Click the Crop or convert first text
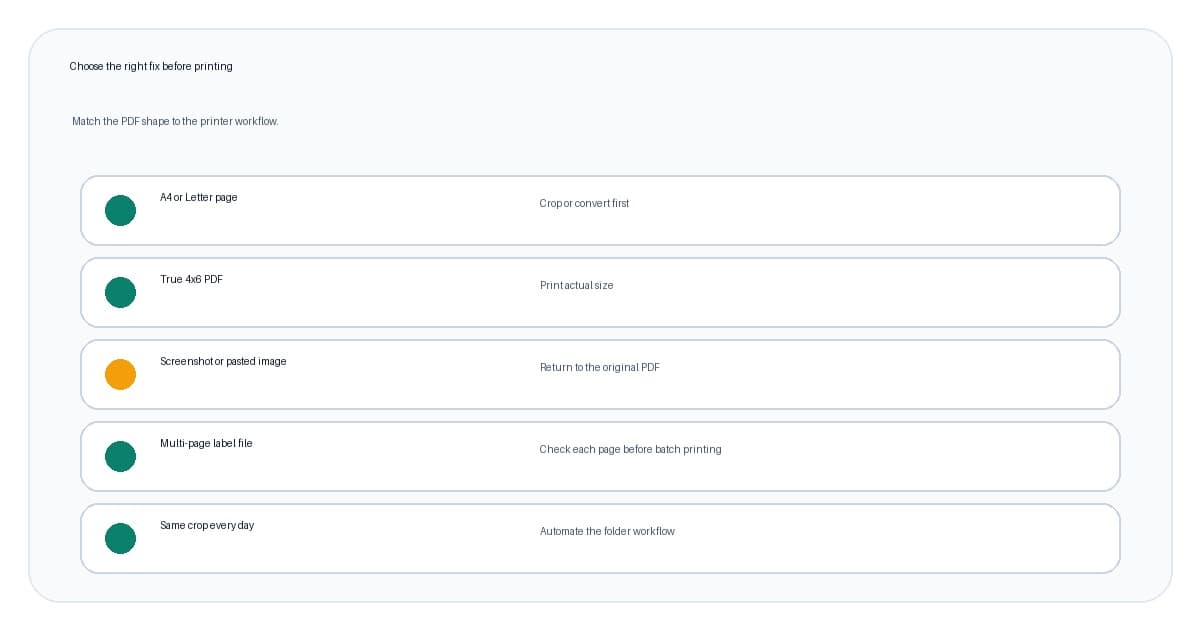1200x630 pixels. 584,203
